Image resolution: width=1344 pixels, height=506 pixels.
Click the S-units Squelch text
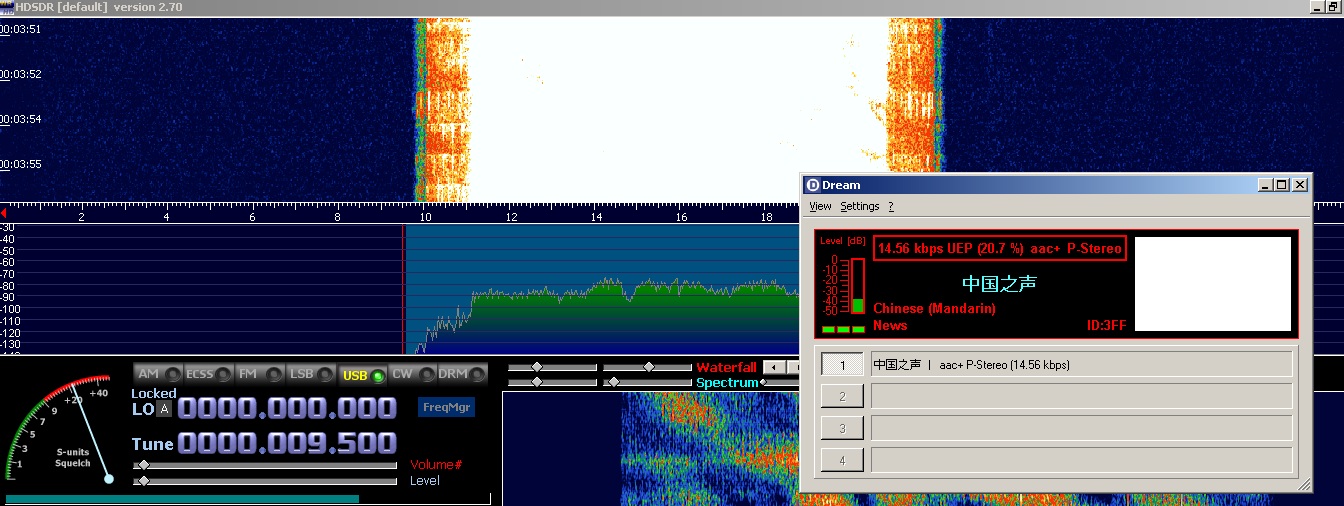(x=73, y=458)
